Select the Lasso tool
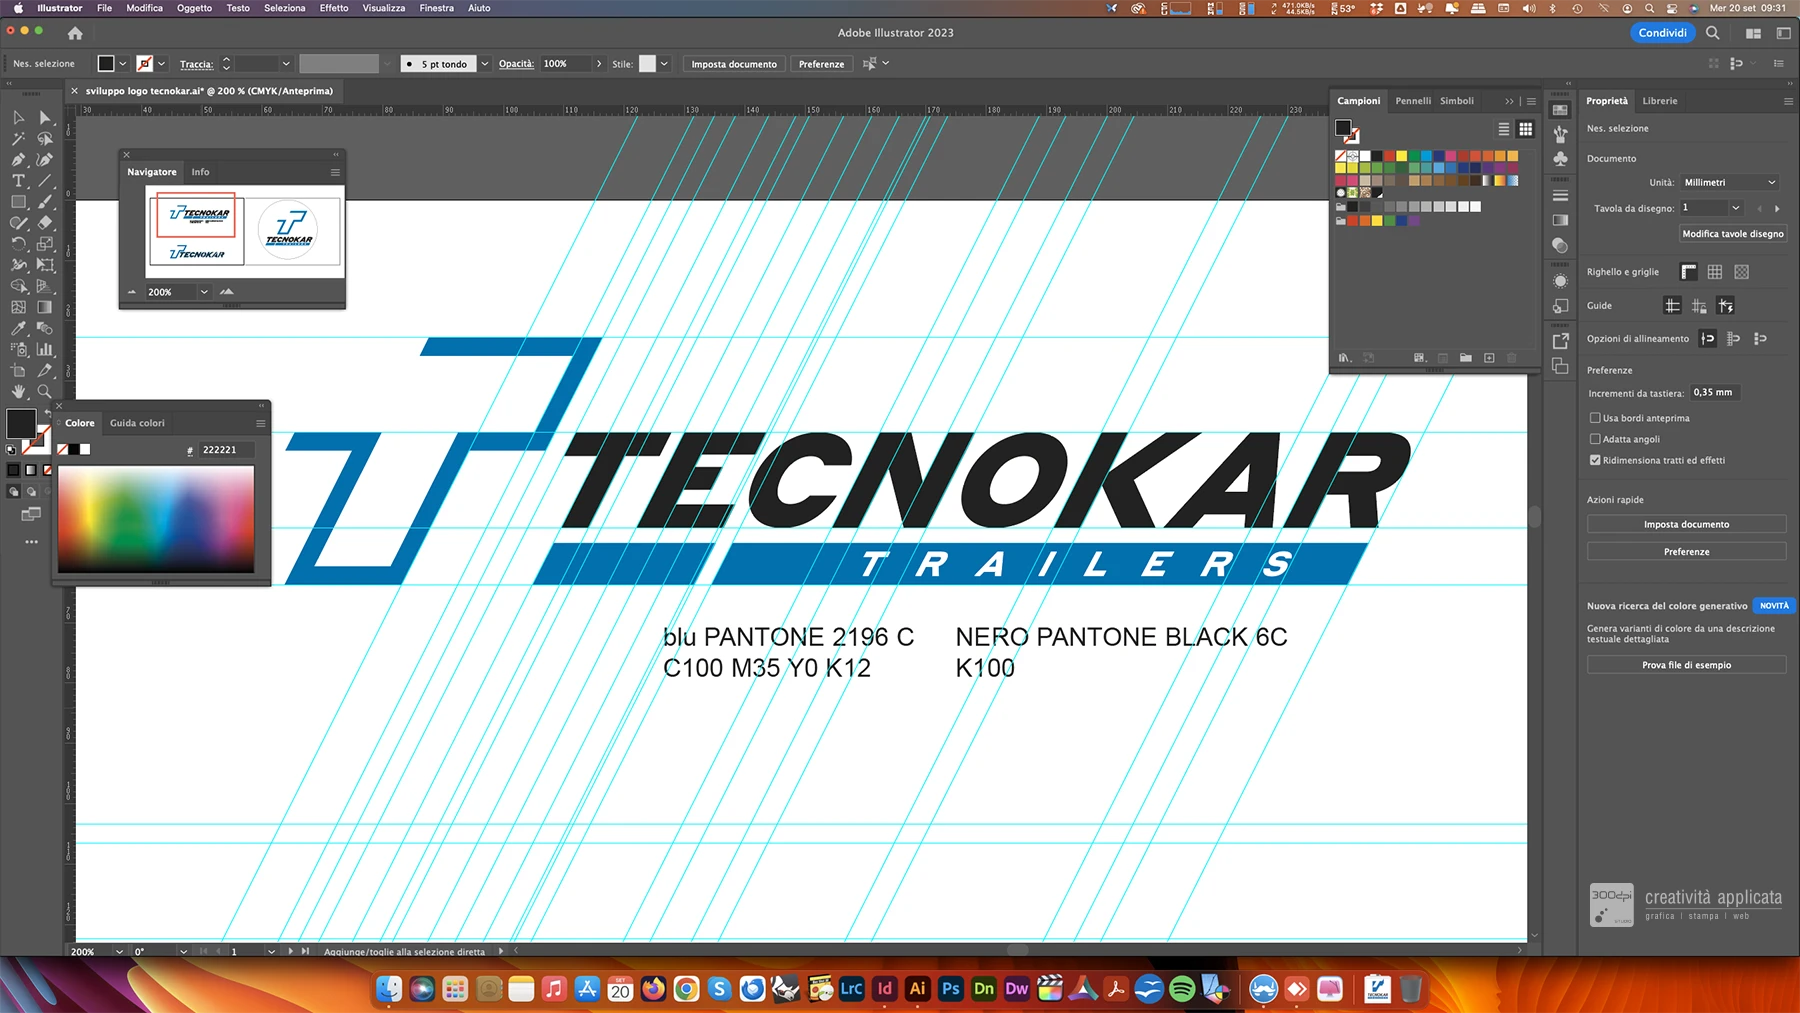1800x1013 pixels. tap(44, 138)
